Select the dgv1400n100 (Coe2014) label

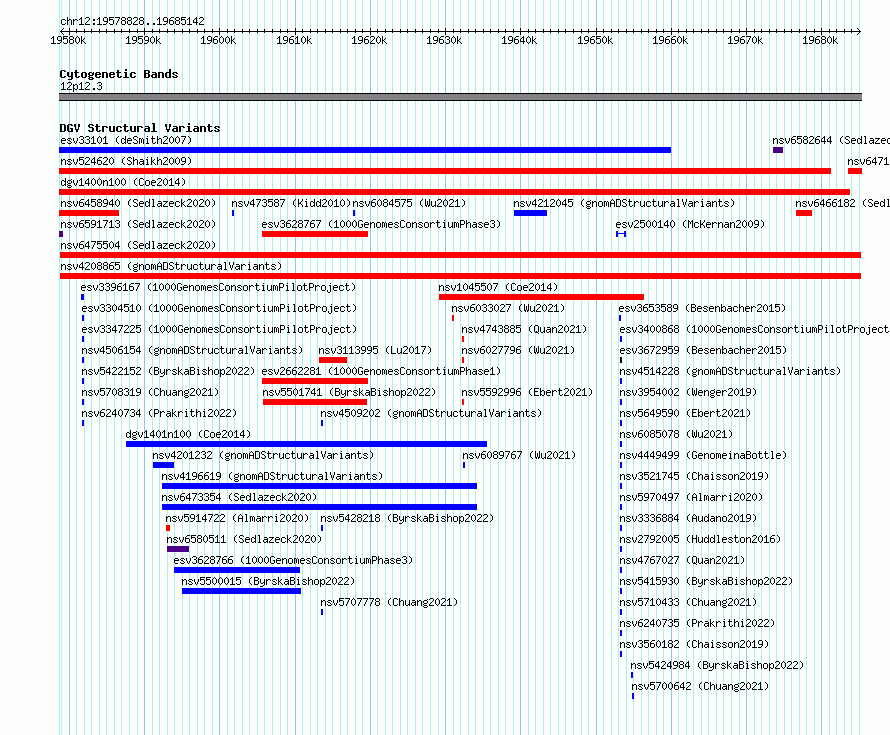point(123,182)
